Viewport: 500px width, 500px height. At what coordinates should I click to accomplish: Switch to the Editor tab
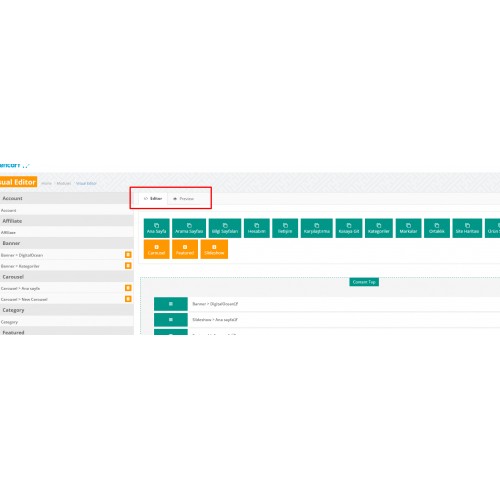click(153, 199)
